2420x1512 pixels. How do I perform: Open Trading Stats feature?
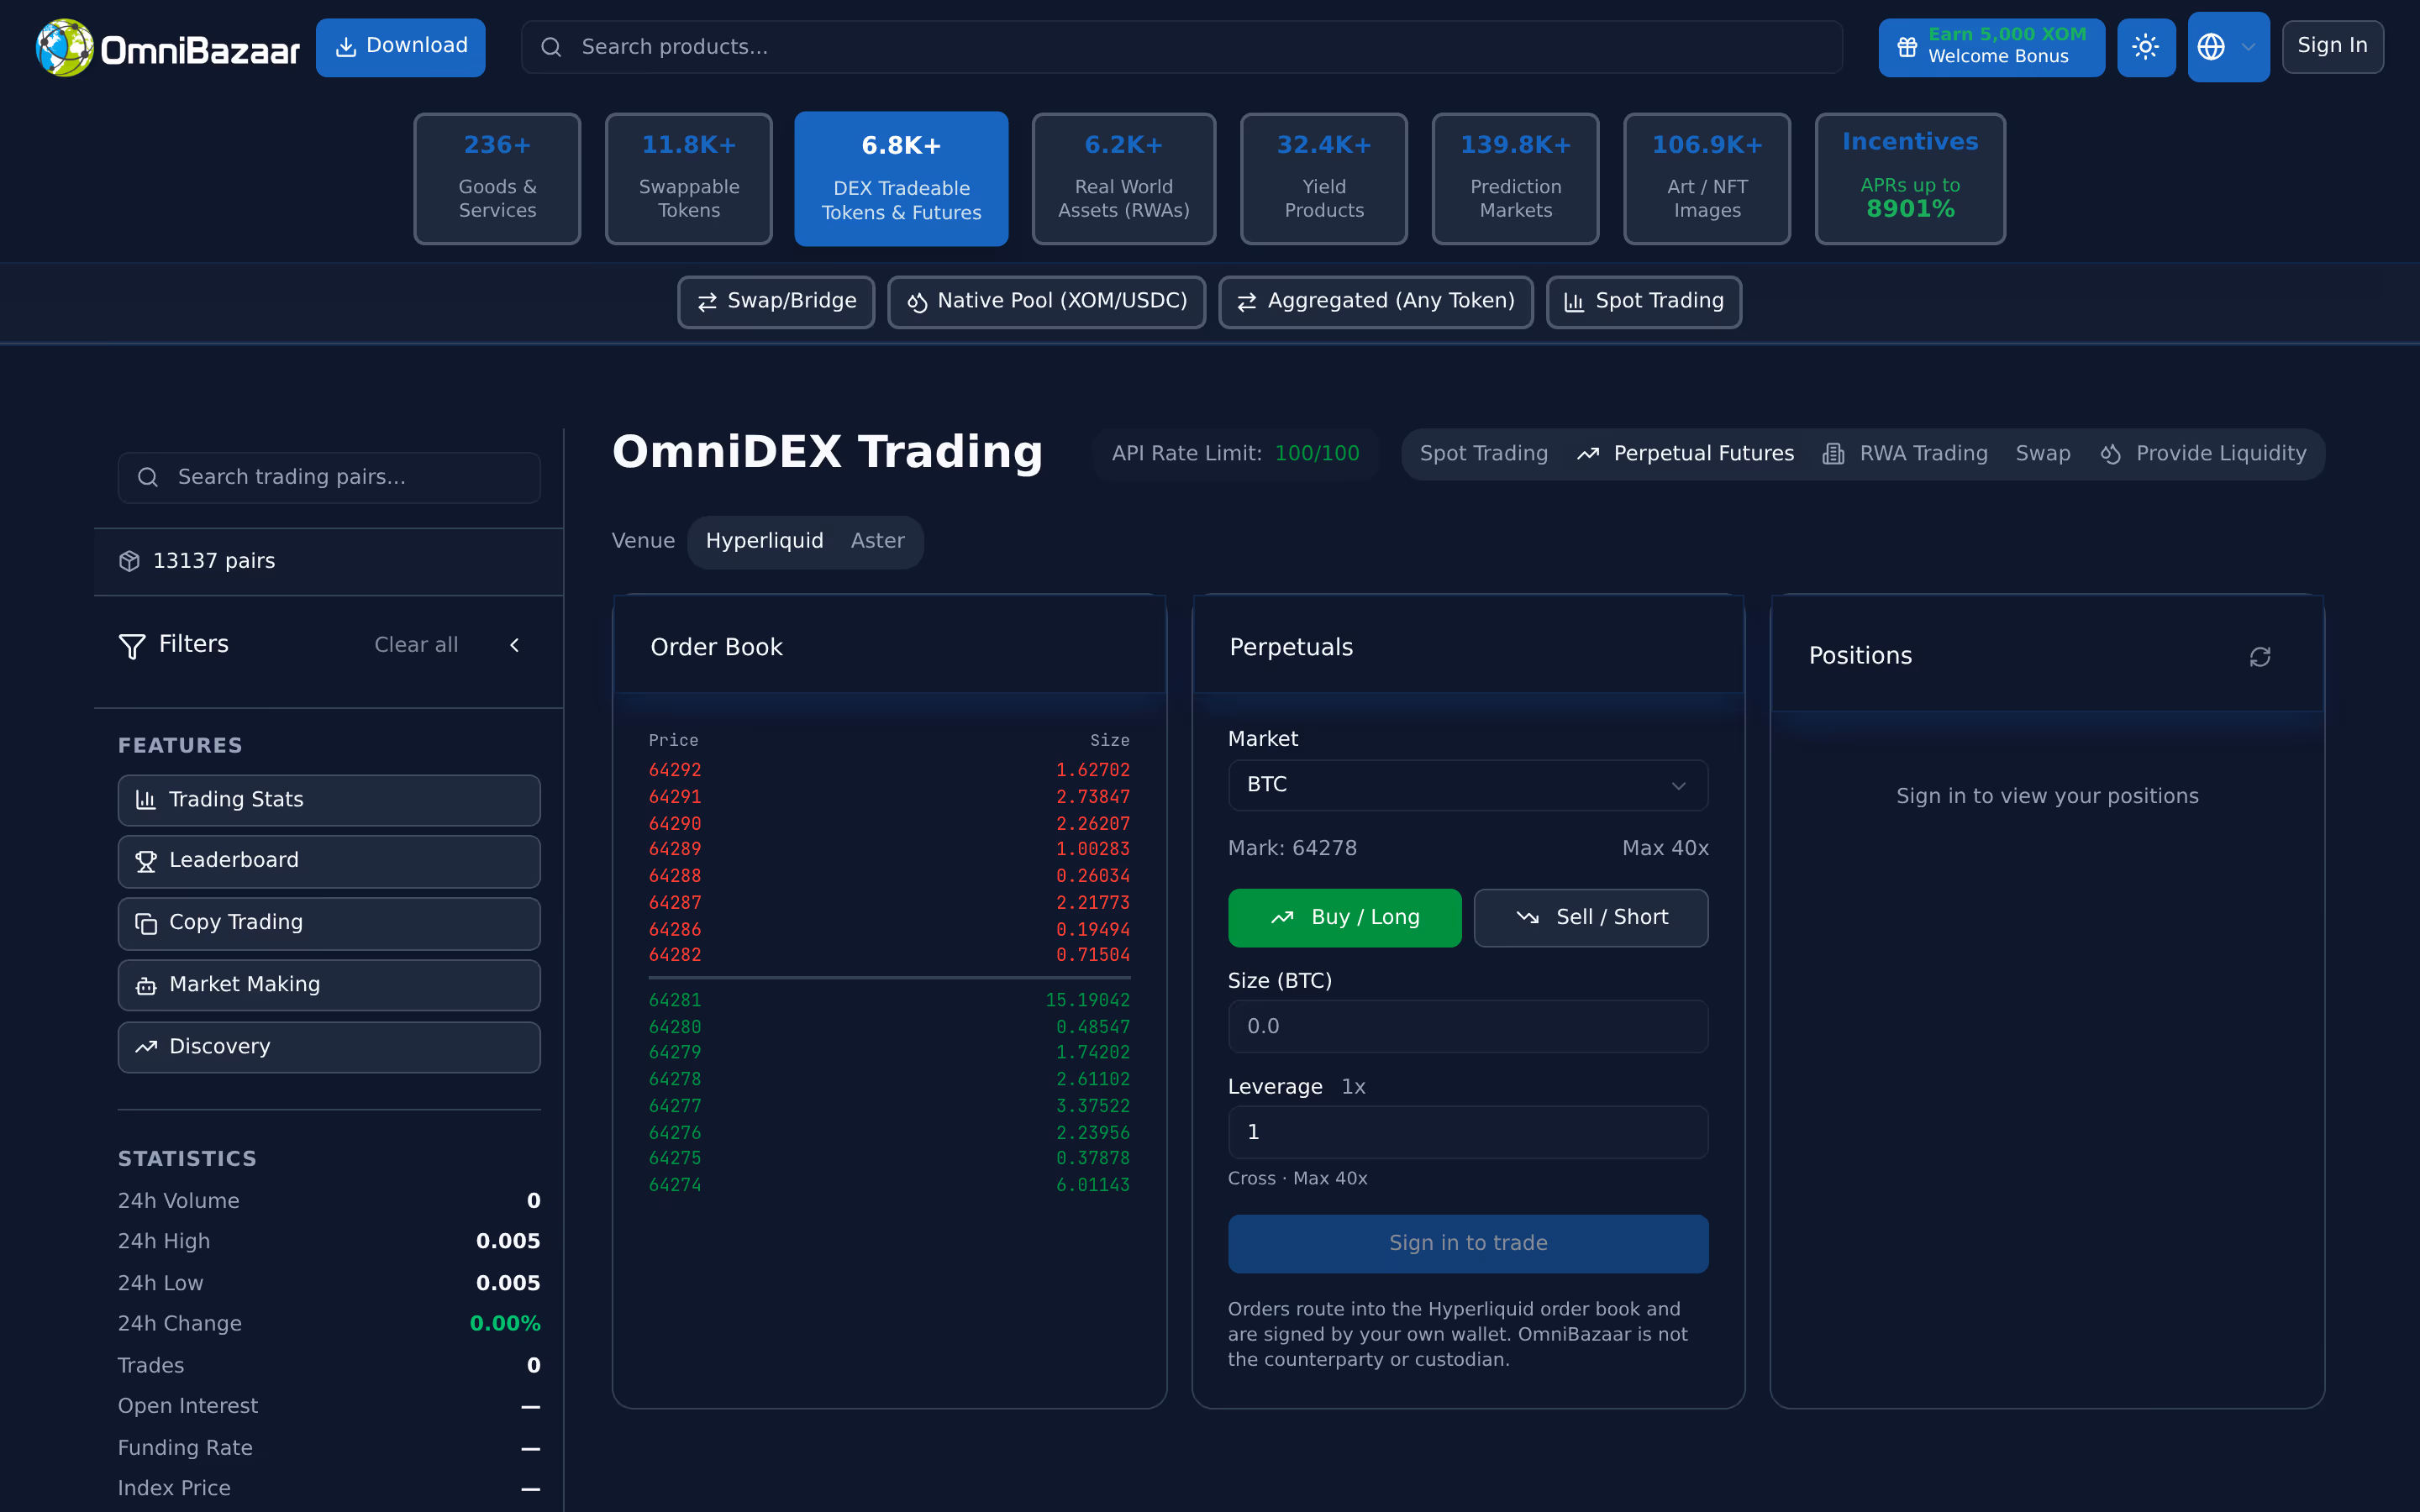click(x=329, y=800)
